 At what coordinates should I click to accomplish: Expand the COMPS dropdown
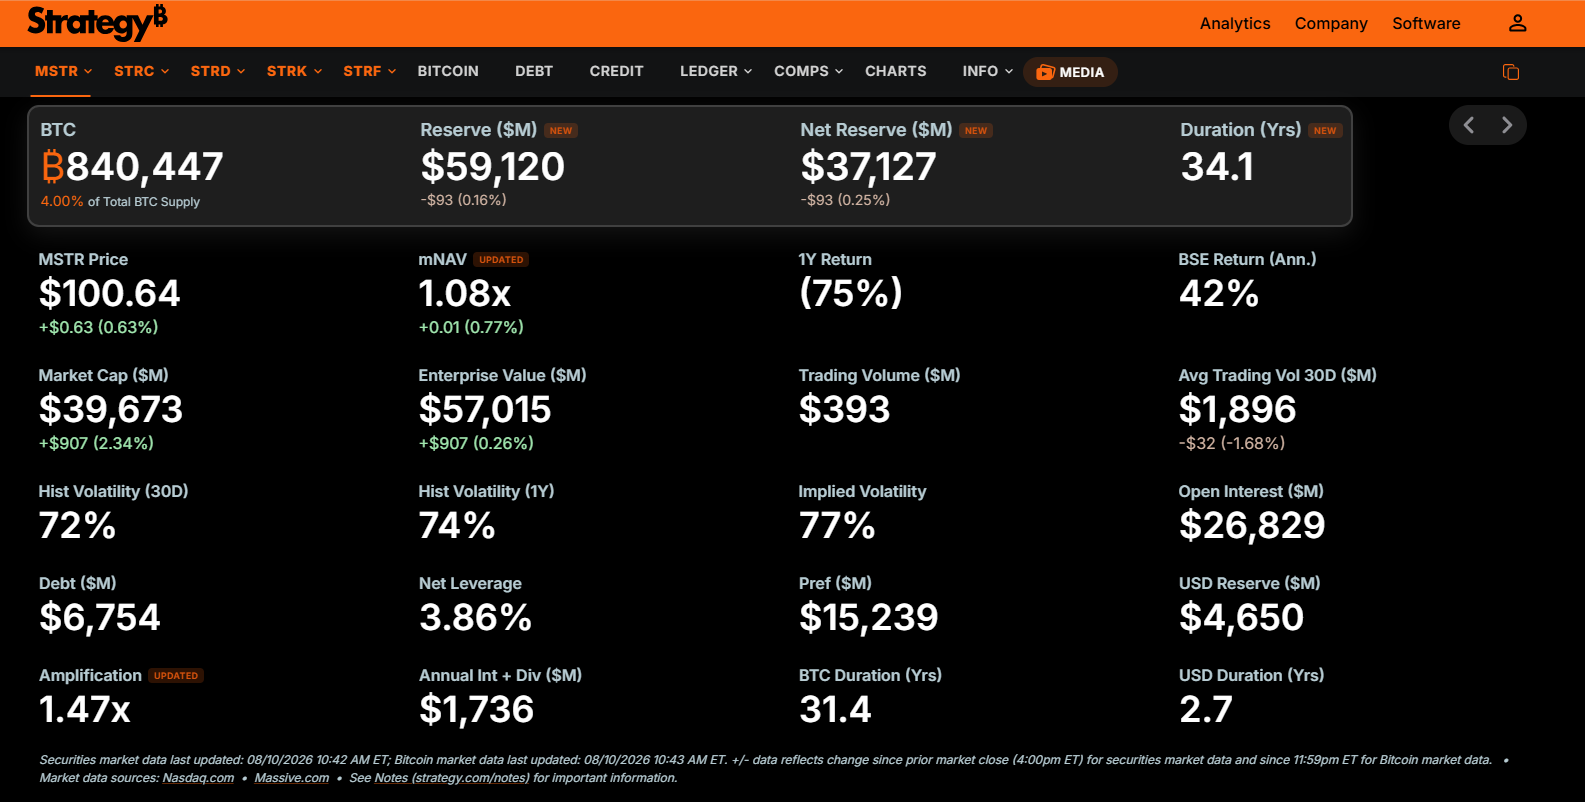click(x=809, y=71)
